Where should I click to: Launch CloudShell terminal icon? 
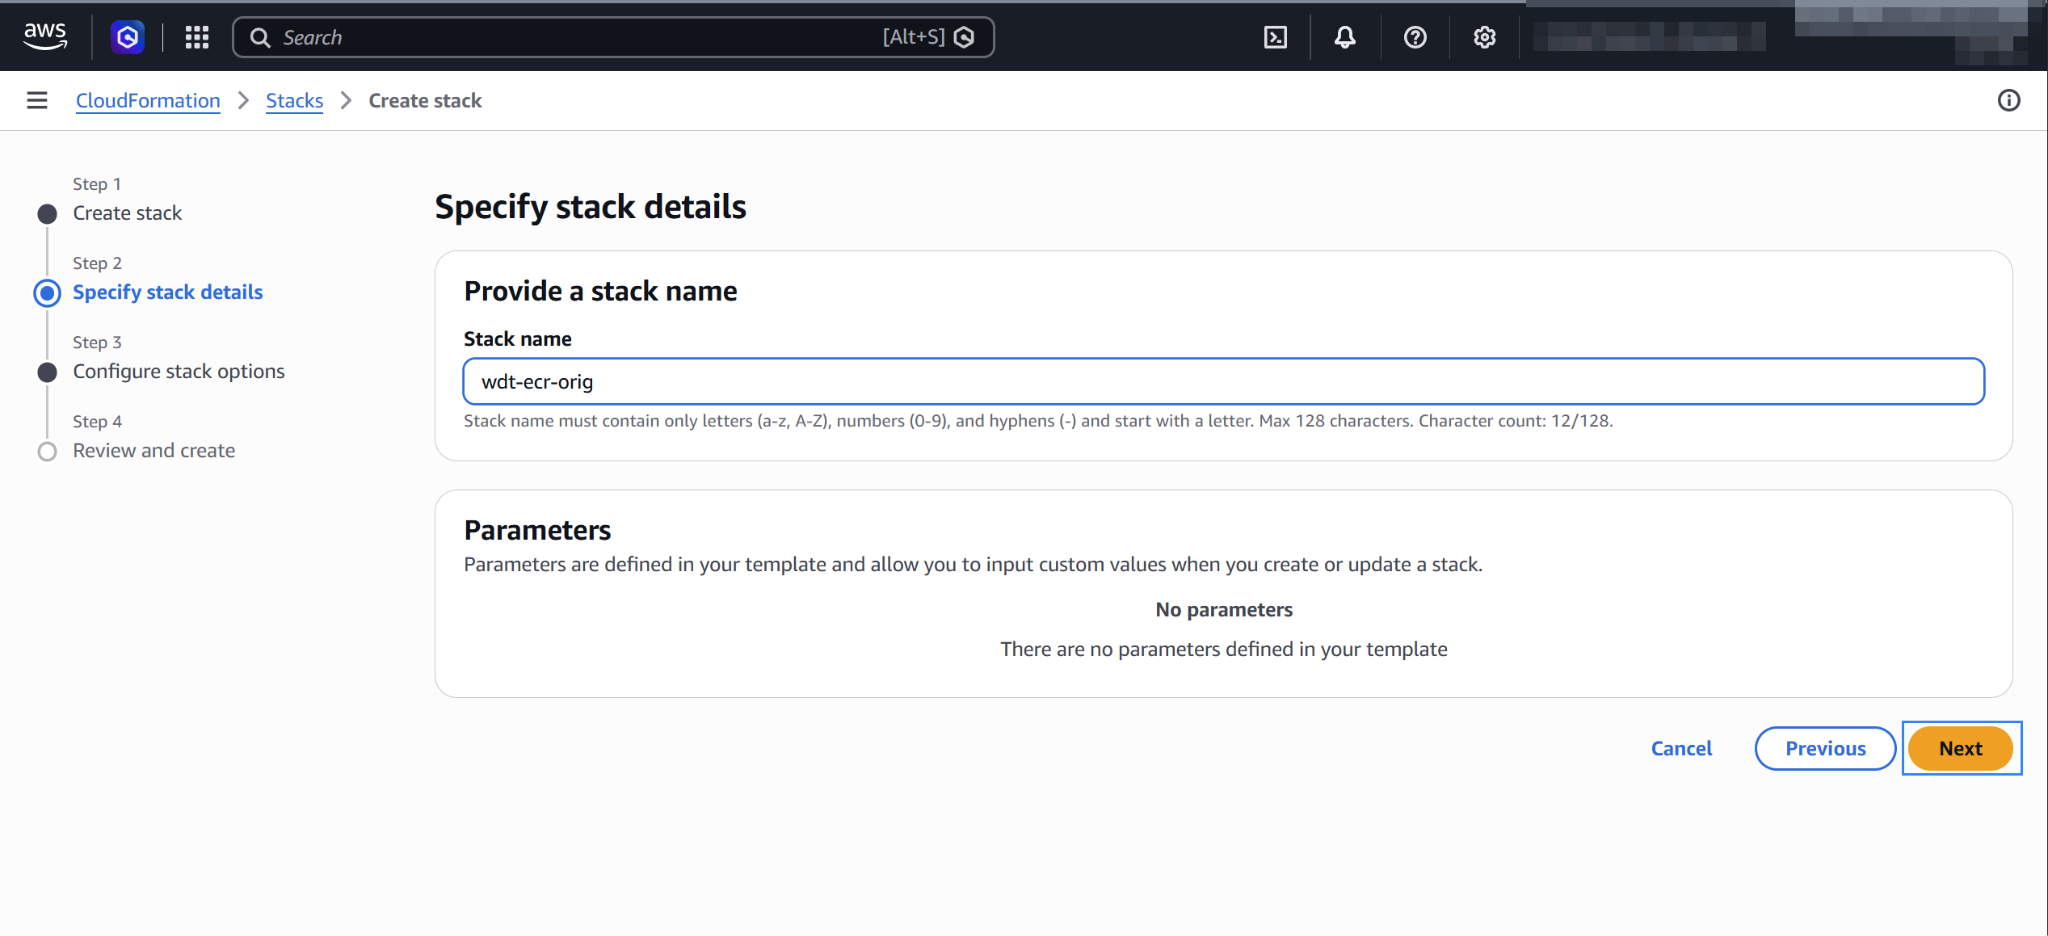coord(1275,37)
